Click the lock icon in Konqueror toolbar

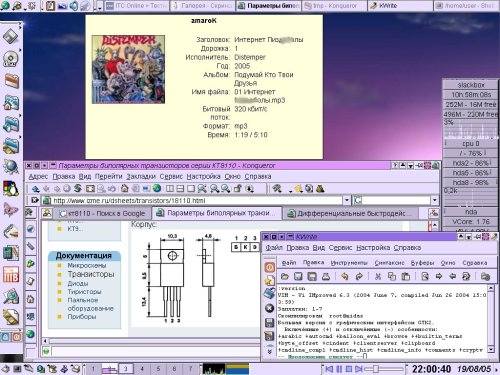237,189
